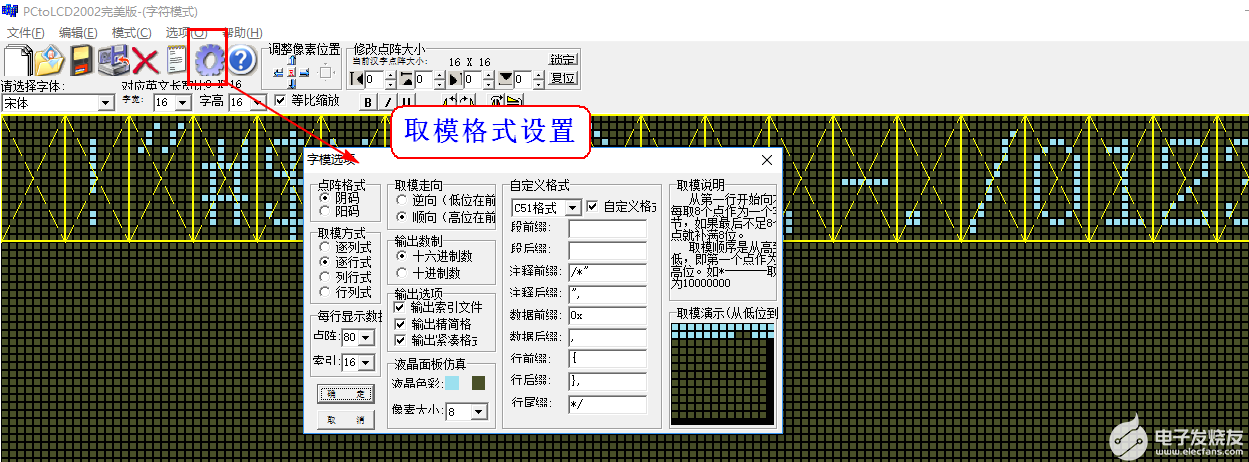Open the 帮助(H) menu

tap(242, 33)
